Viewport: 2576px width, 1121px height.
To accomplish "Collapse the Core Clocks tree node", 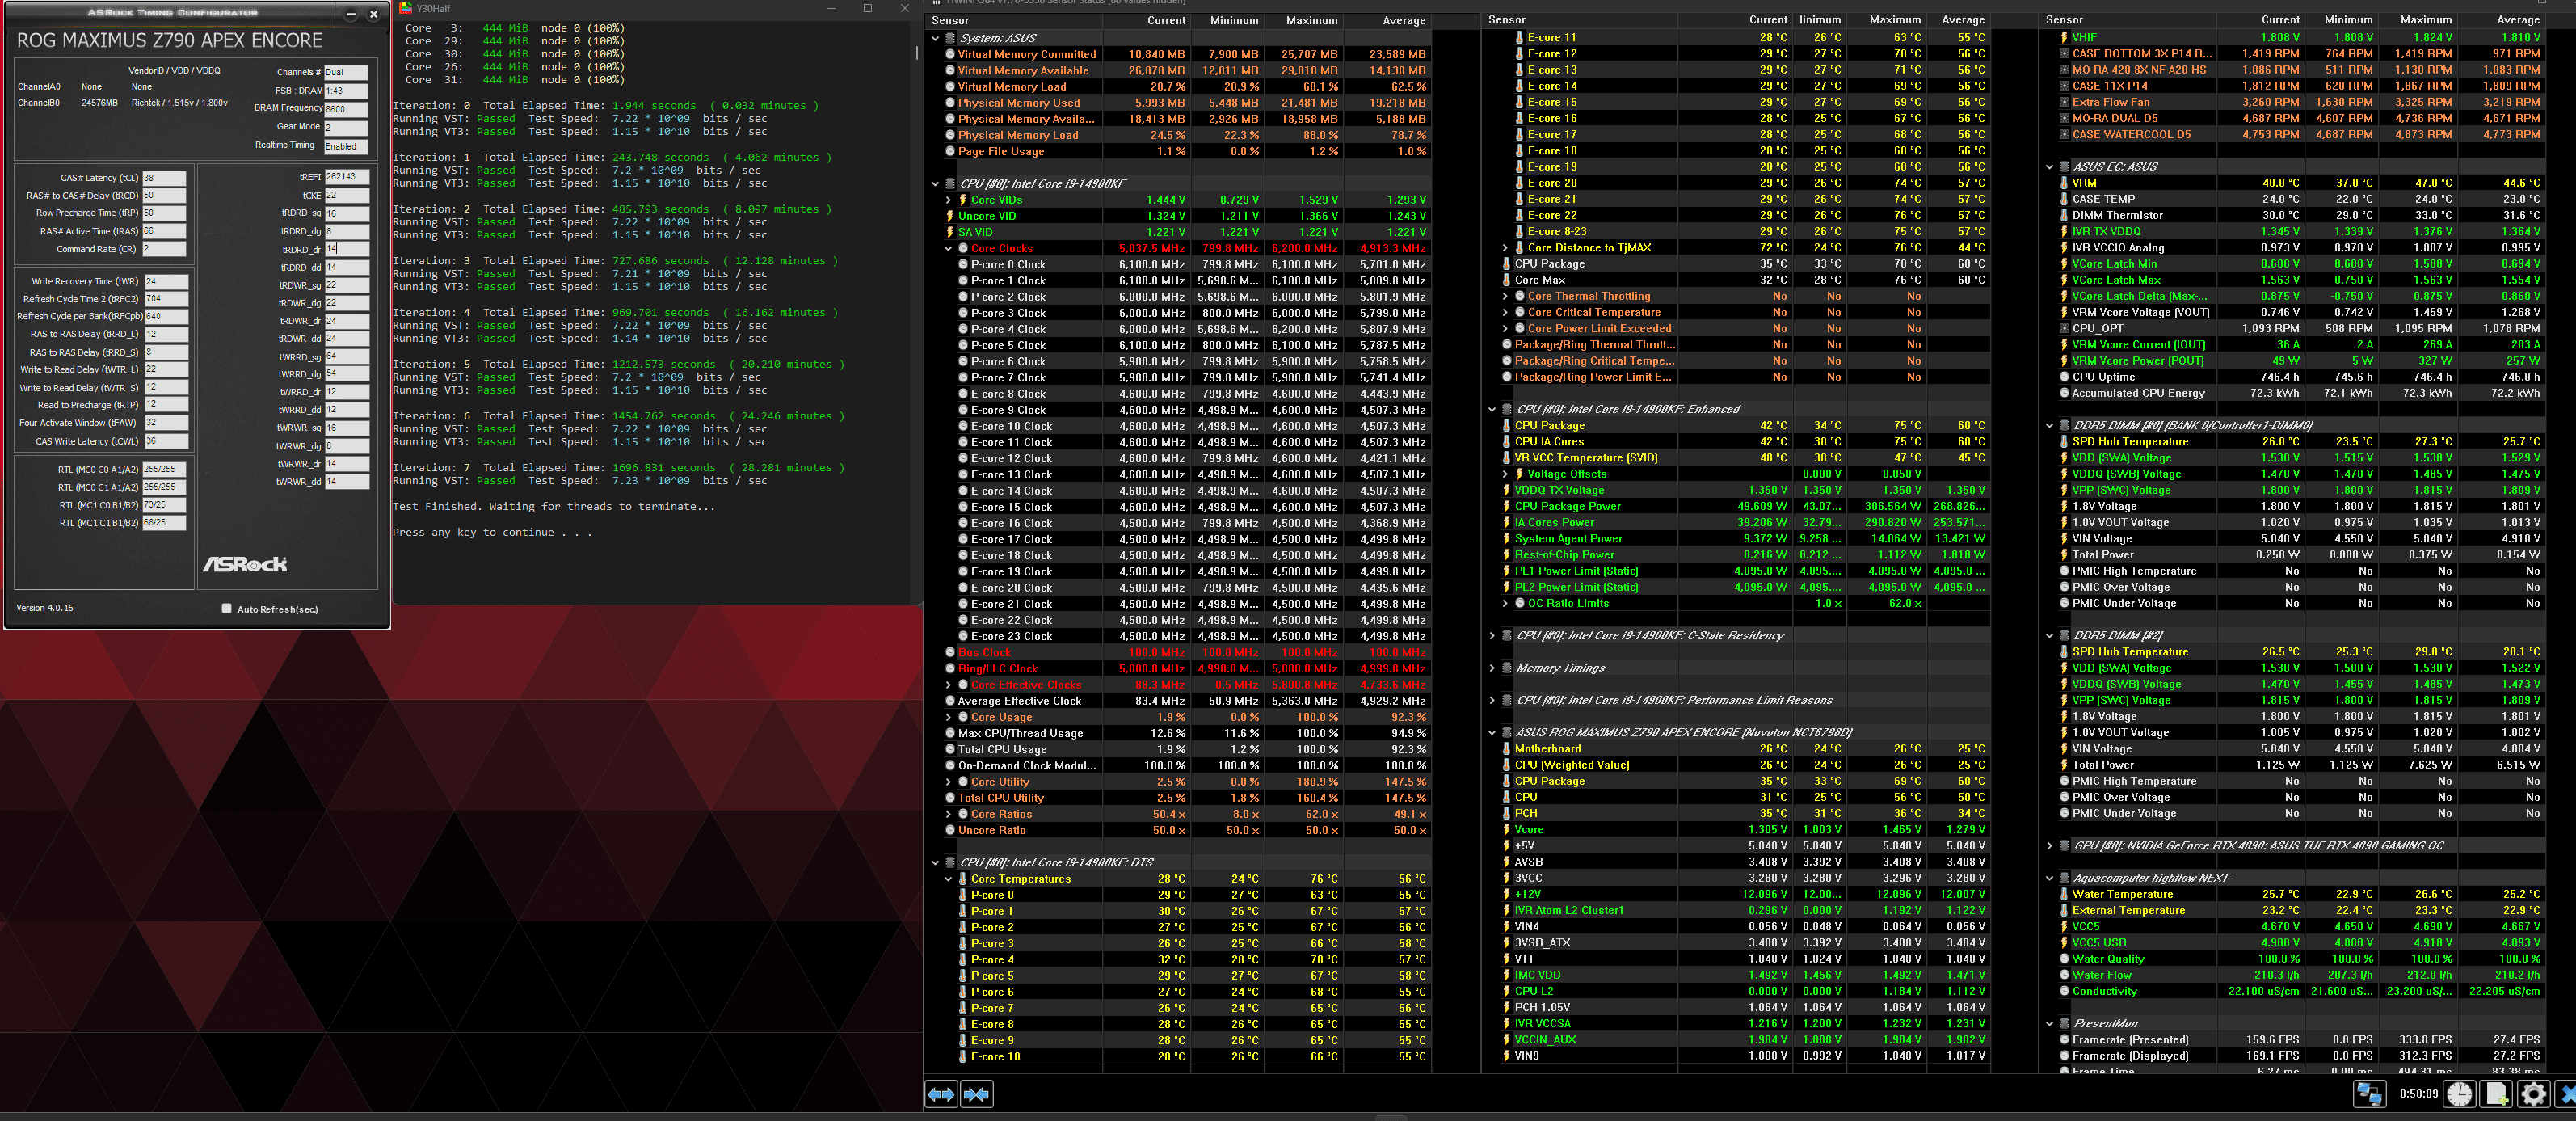I will 948,248.
